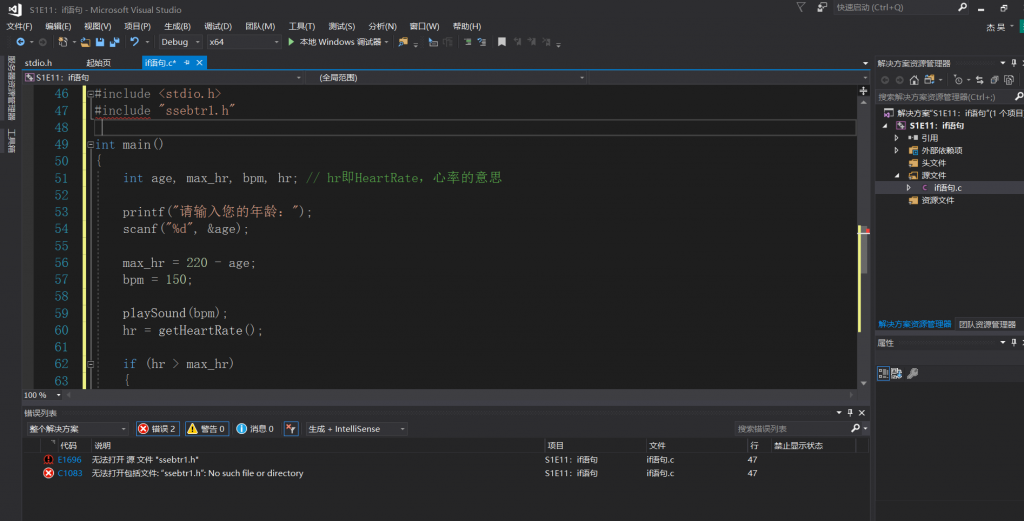Click the Find in Files toolbar icon

pyautogui.click(x=403, y=42)
